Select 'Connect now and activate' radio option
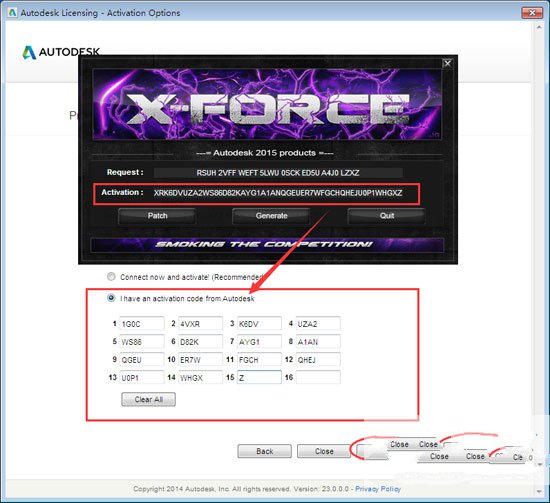Image resolution: width=550 pixels, height=503 pixels. pyautogui.click(x=111, y=277)
